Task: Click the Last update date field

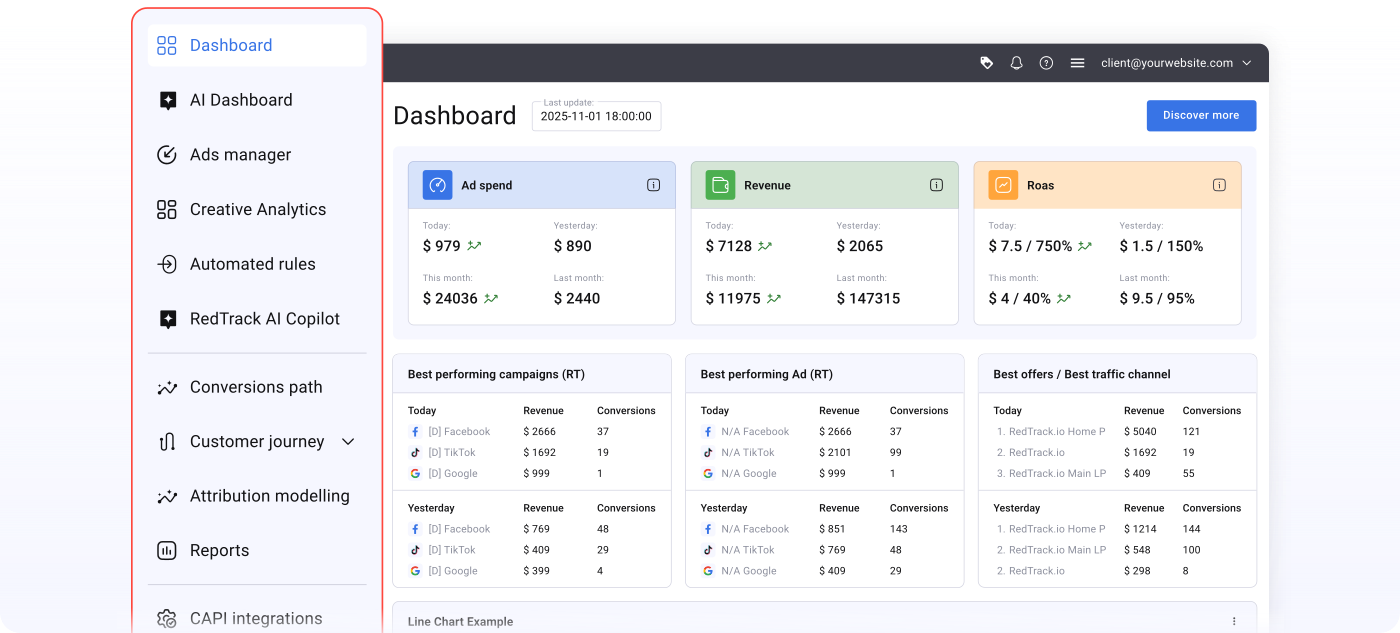Action: [x=596, y=116]
